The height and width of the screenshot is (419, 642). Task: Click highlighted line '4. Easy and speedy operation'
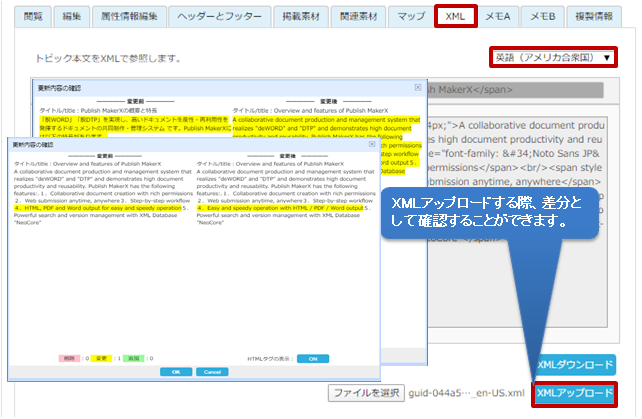pyautogui.click(x=280, y=208)
